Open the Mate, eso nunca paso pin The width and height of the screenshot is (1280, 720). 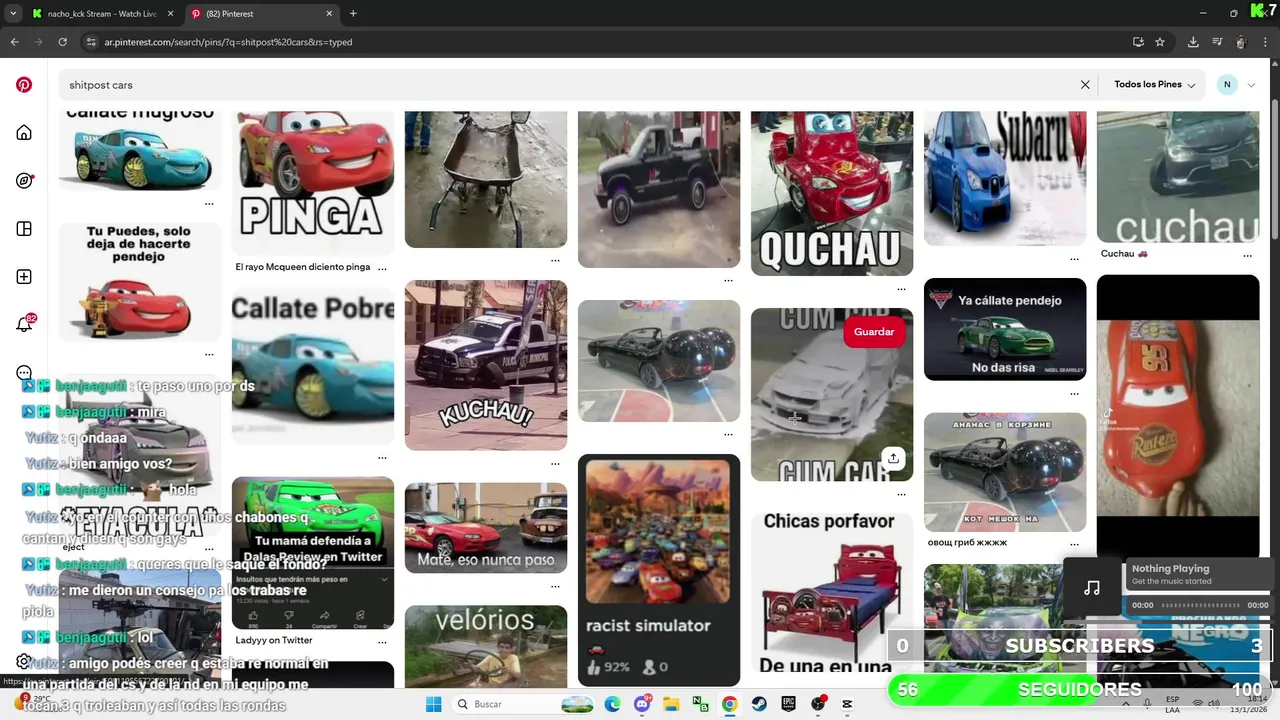coord(486,528)
